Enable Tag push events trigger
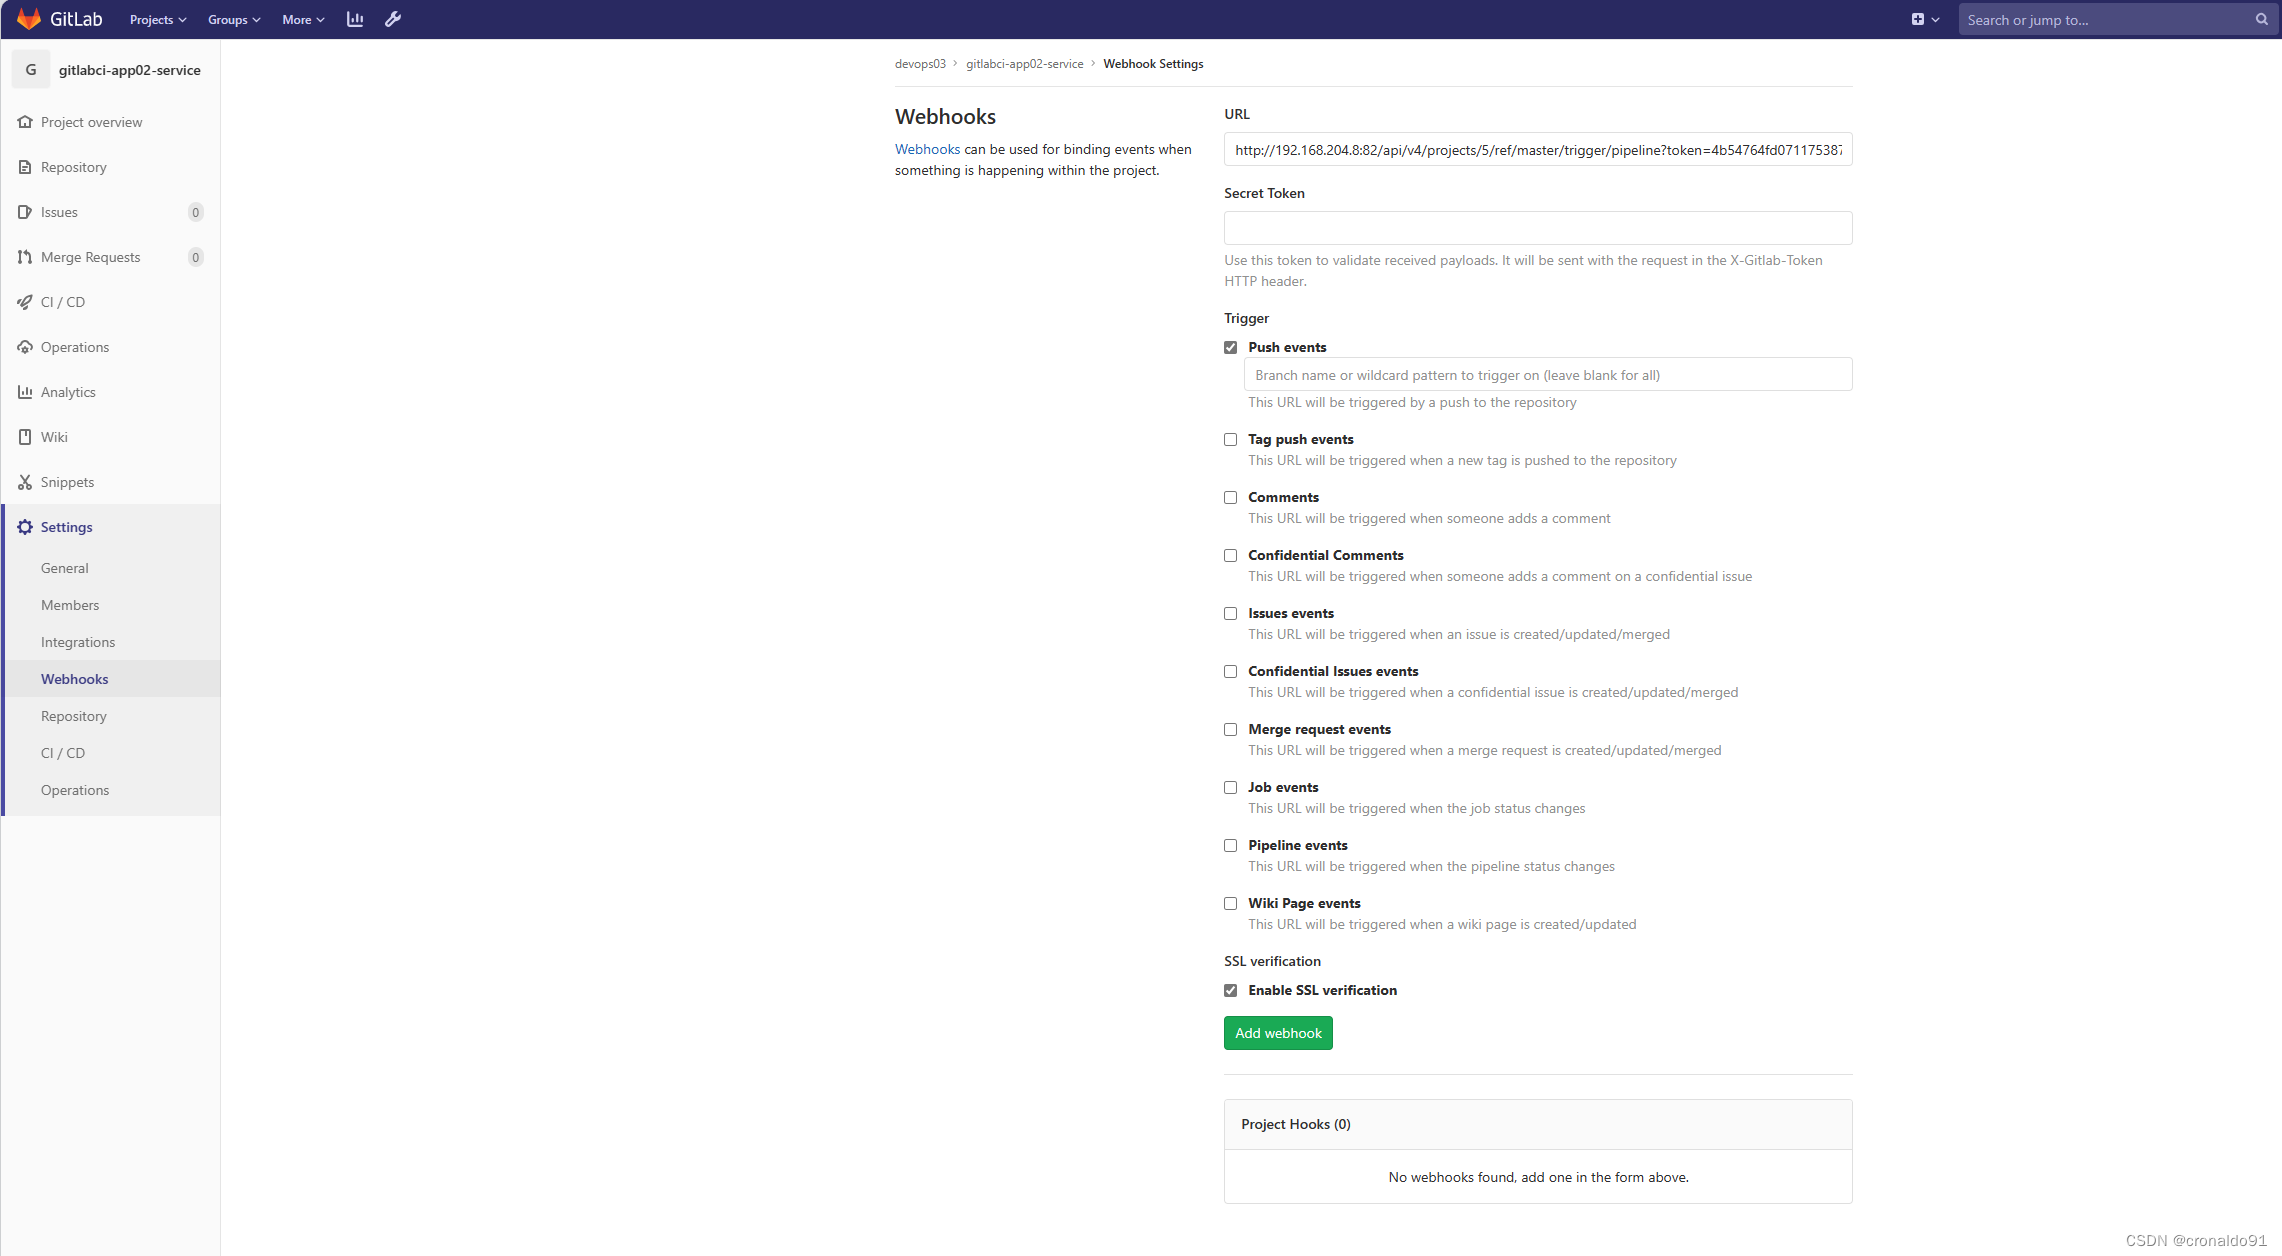The image size is (2282, 1256). (1230, 440)
